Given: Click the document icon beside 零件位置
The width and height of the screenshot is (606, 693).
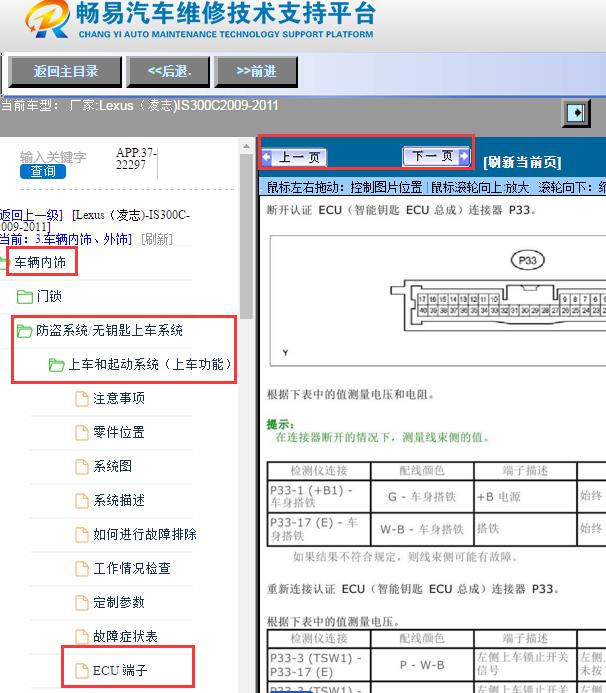Looking at the screenshot, I should [x=82, y=433].
